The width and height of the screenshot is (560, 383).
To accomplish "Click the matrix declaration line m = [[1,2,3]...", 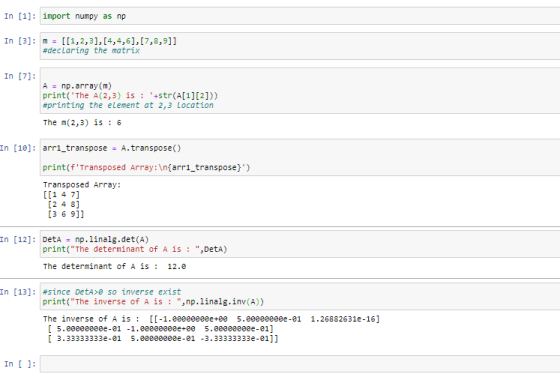I will tap(110, 41).
